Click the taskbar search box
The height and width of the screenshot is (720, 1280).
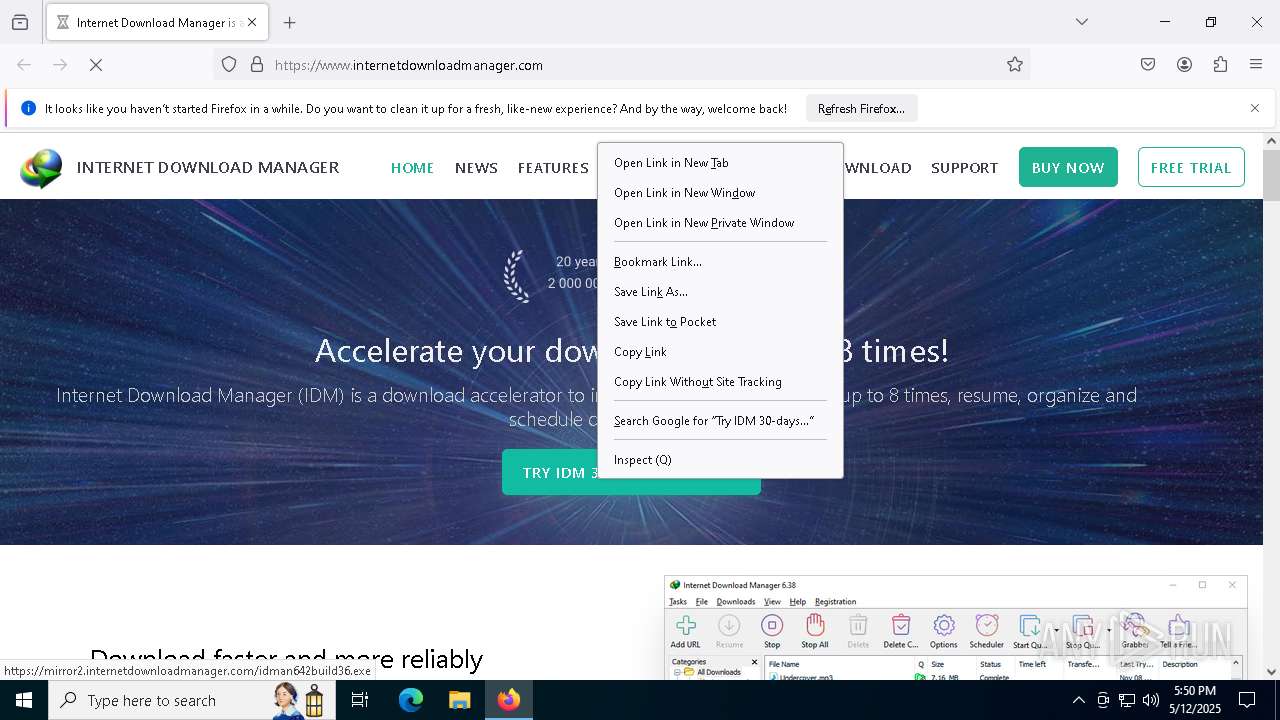pos(192,700)
